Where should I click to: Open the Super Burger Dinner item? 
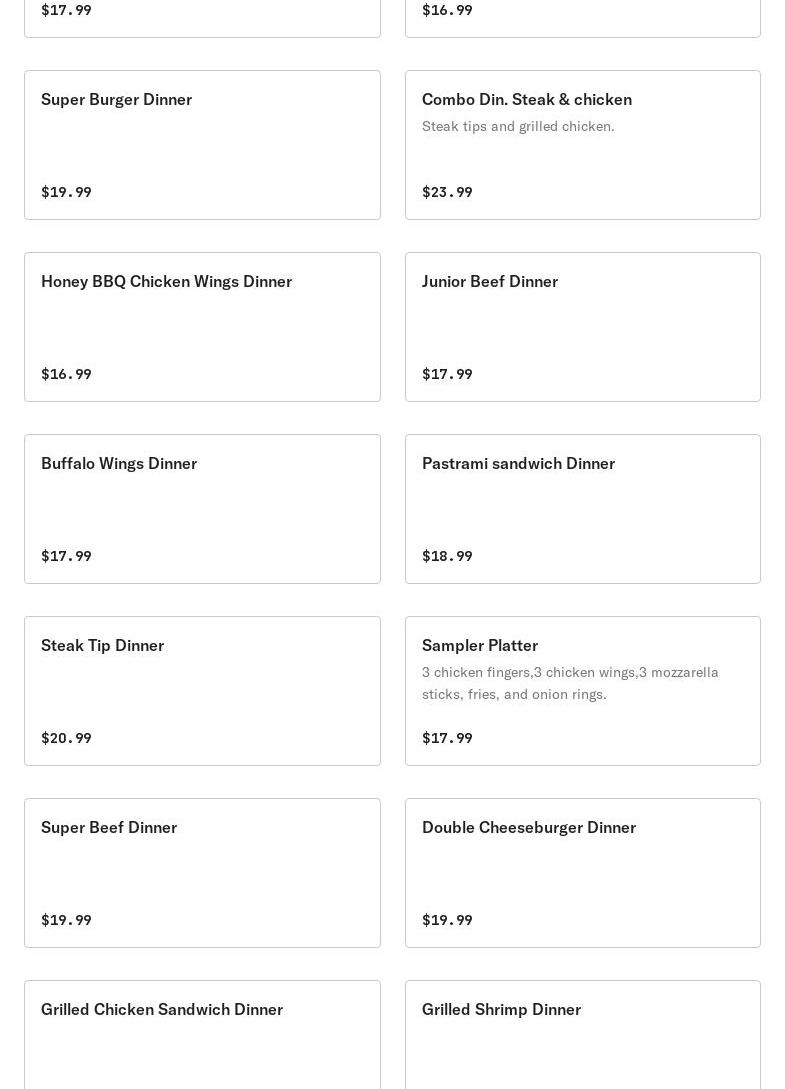(202, 144)
